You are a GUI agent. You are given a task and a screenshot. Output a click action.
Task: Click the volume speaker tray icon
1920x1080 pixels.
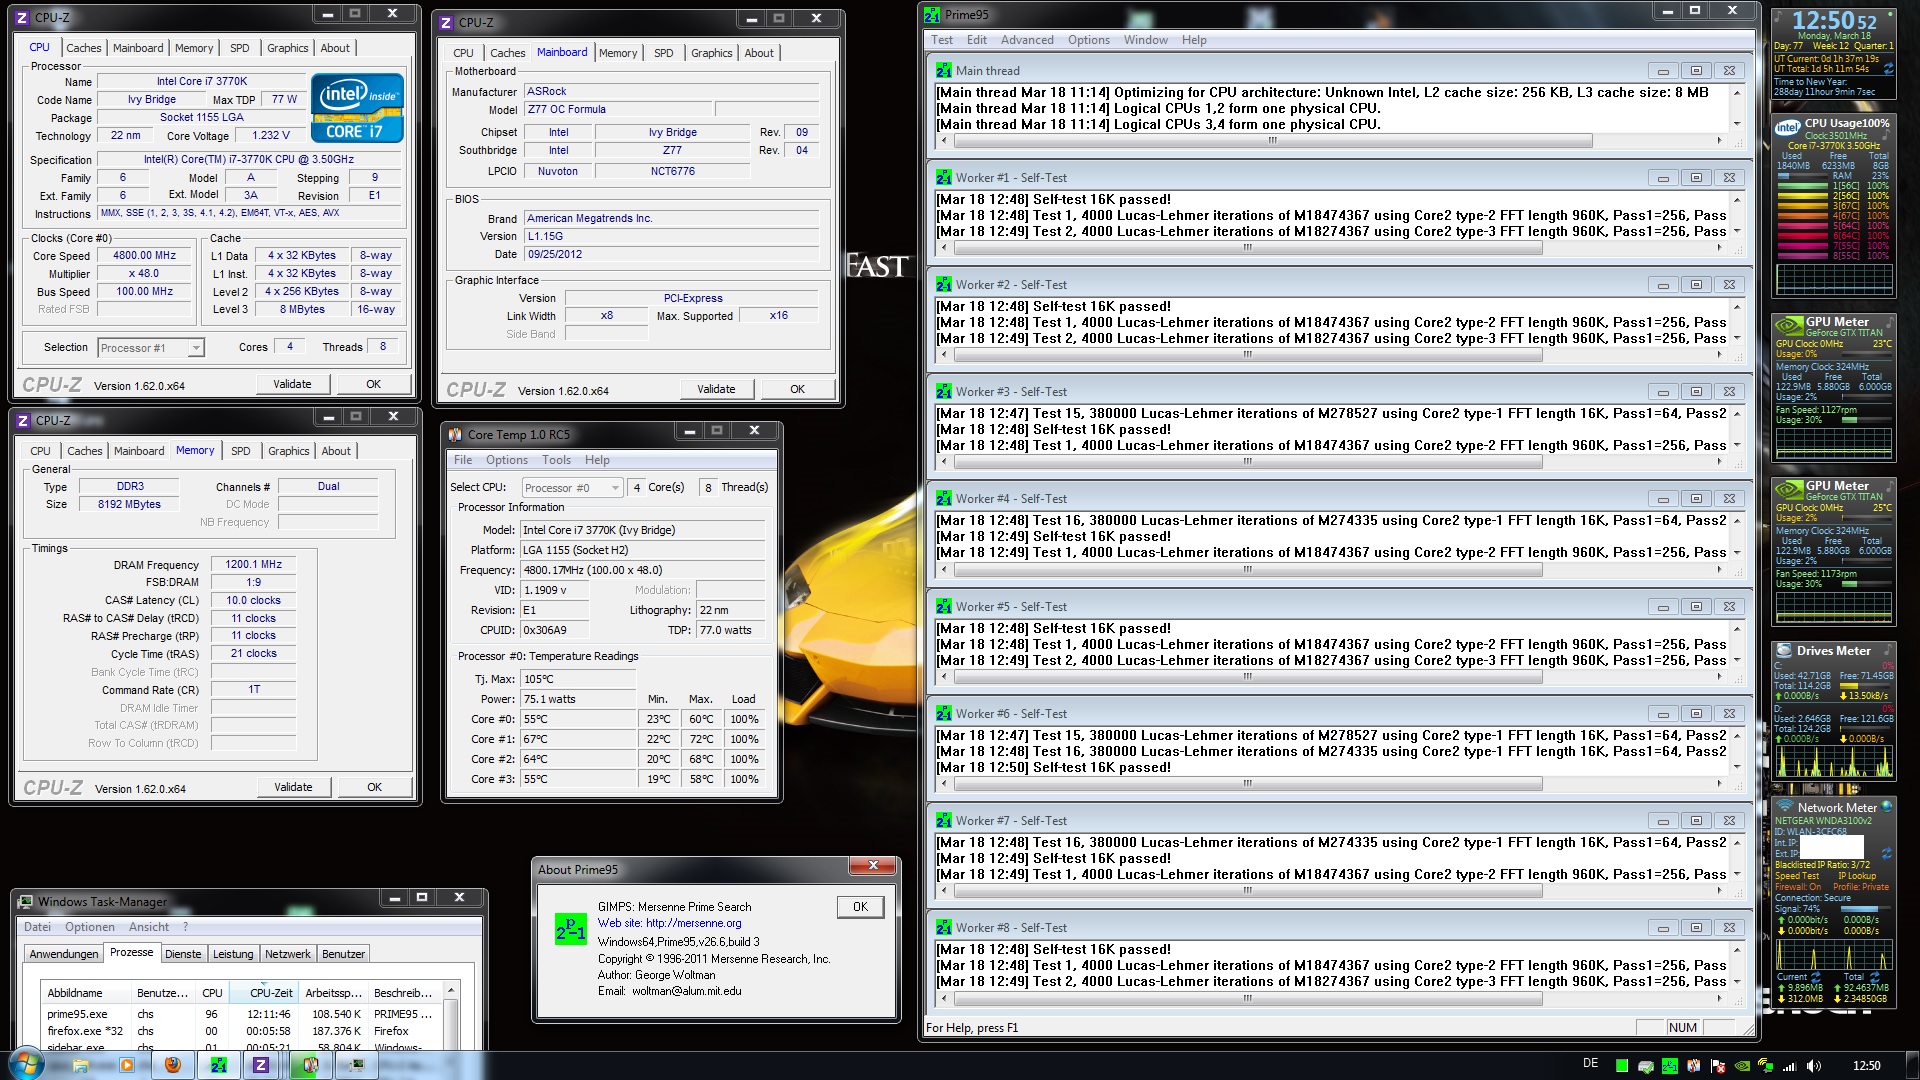(x=1814, y=1066)
